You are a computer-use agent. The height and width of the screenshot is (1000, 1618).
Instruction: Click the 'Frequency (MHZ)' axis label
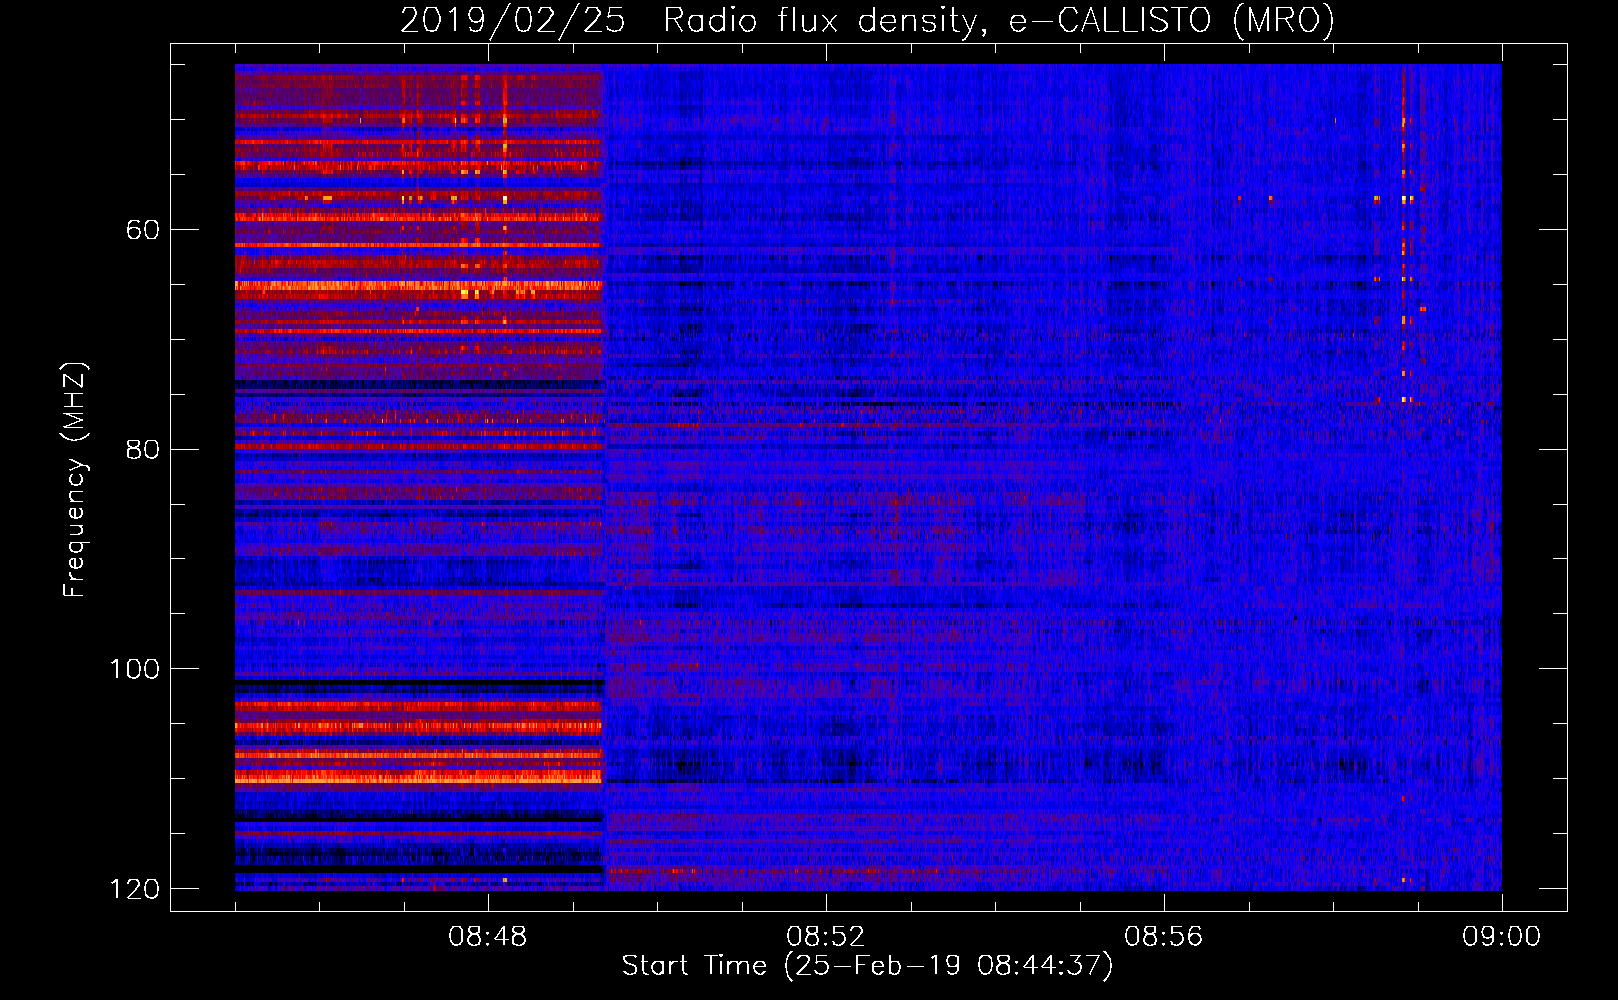75,480
